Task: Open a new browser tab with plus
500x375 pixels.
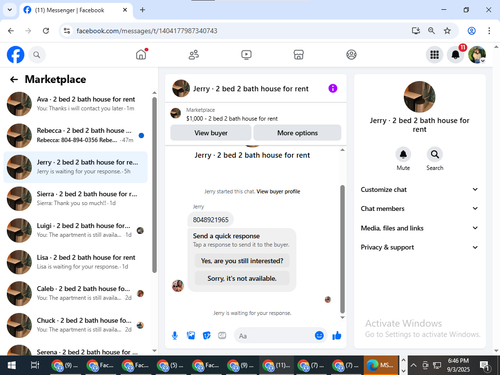Action: pyautogui.click(x=142, y=10)
